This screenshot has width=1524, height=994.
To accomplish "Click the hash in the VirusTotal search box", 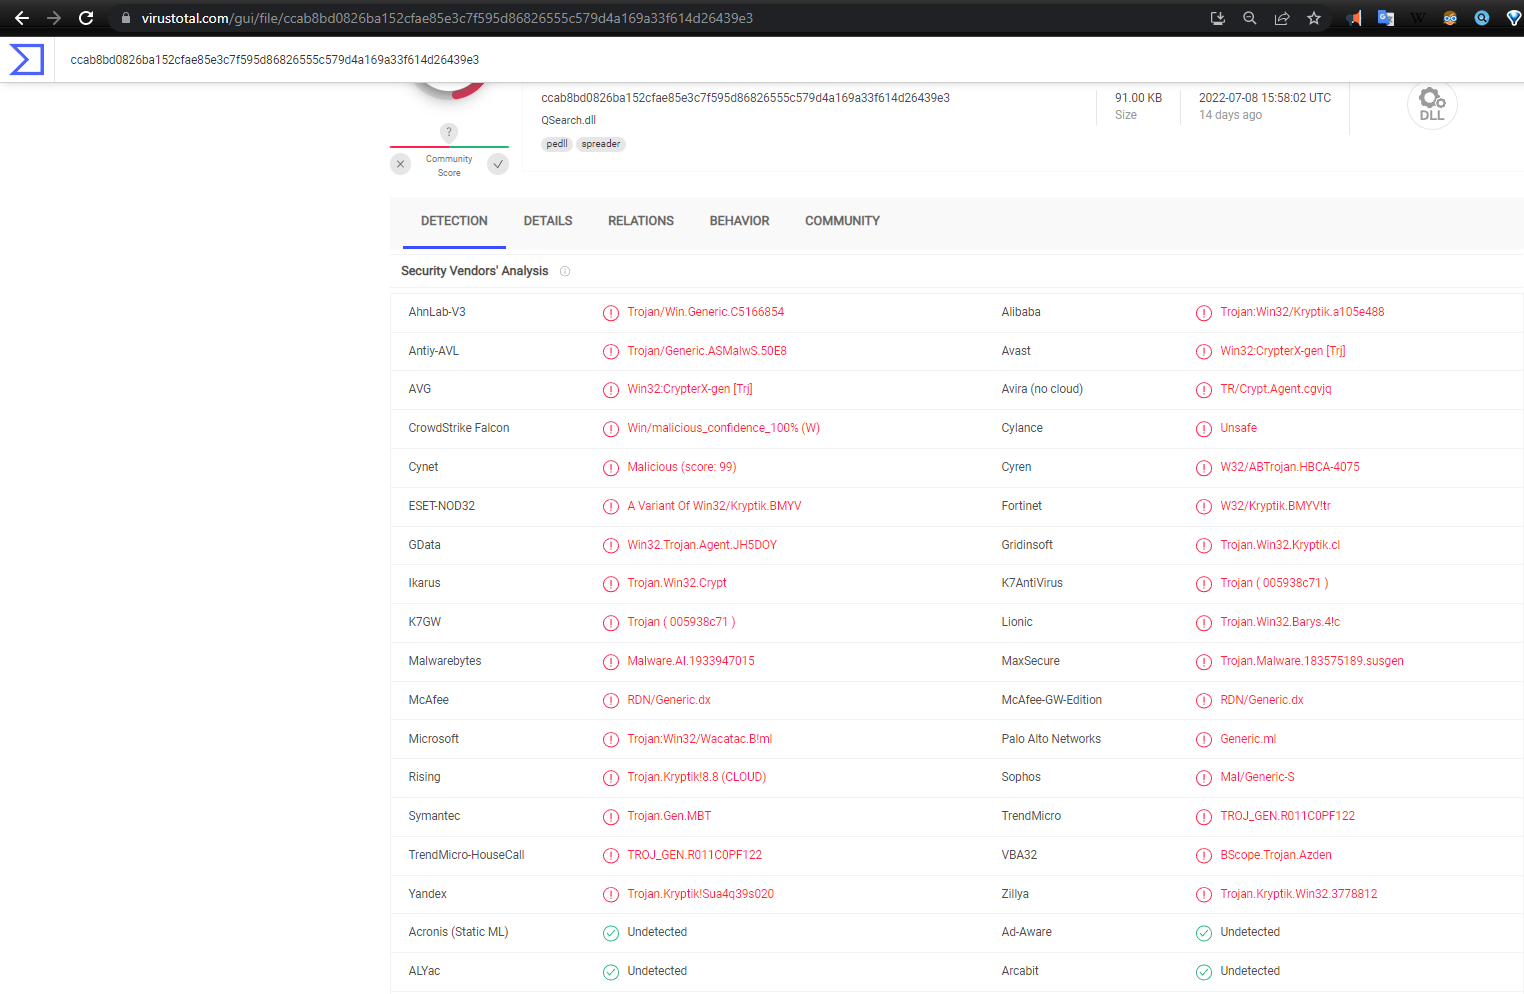I will tap(275, 60).
